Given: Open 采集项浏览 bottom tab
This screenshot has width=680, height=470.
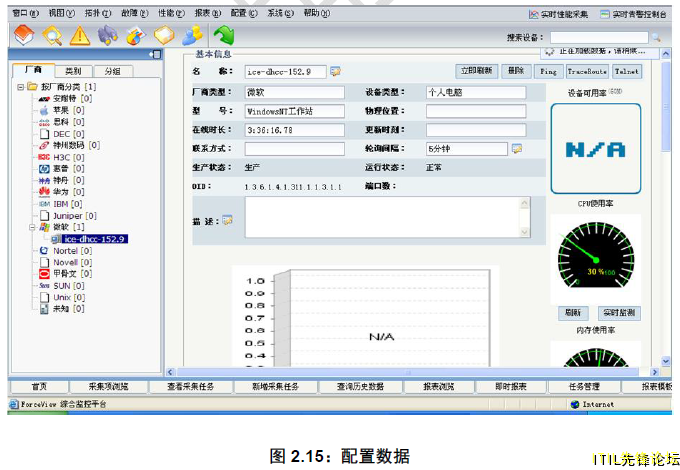Looking at the screenshot, I should coord(108,386).
